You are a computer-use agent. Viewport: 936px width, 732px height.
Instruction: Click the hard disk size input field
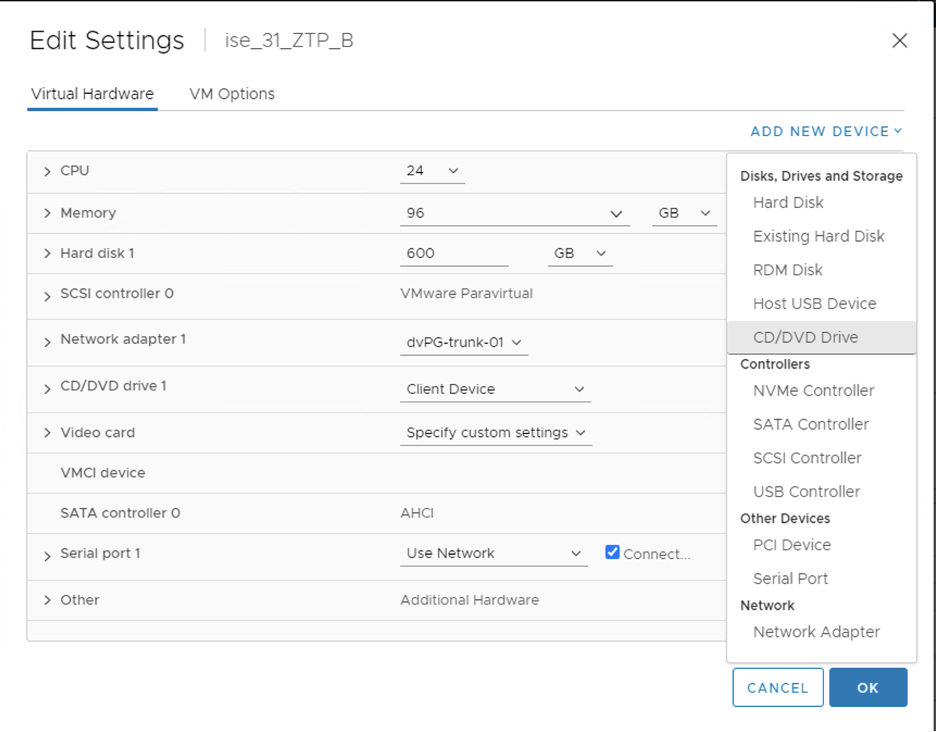point(453,254)
